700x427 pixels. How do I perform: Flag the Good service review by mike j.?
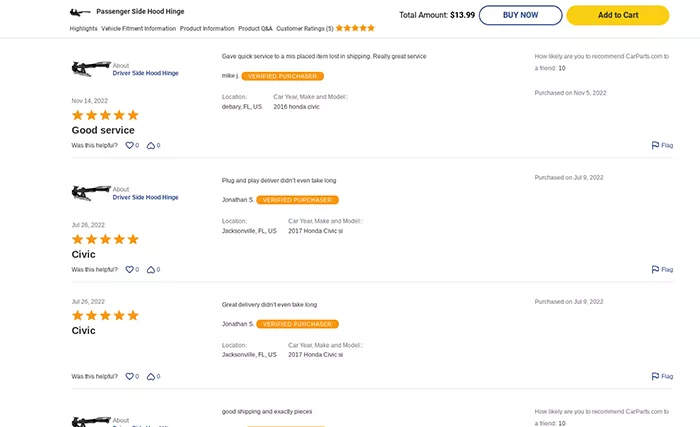click(662, 145)
